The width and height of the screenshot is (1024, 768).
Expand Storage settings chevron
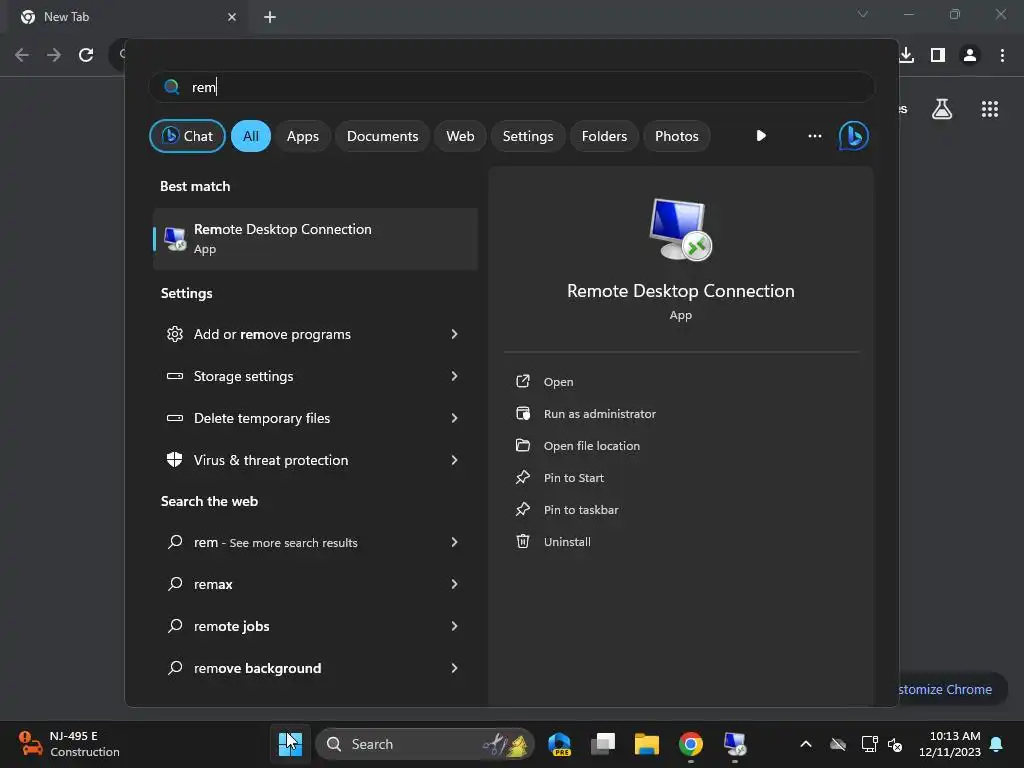point(455,376)
